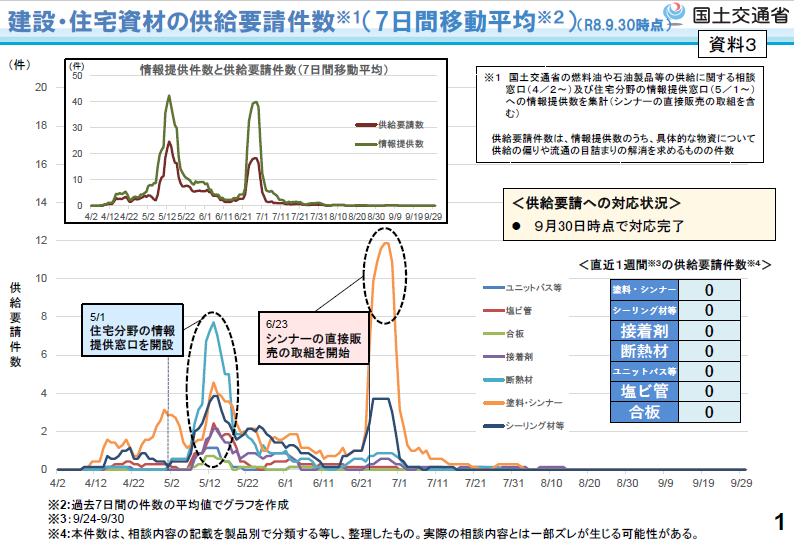The image size is (794, 550).
Task: Click the 国土交通省 emblem logo icon
Action: (673, 13)
